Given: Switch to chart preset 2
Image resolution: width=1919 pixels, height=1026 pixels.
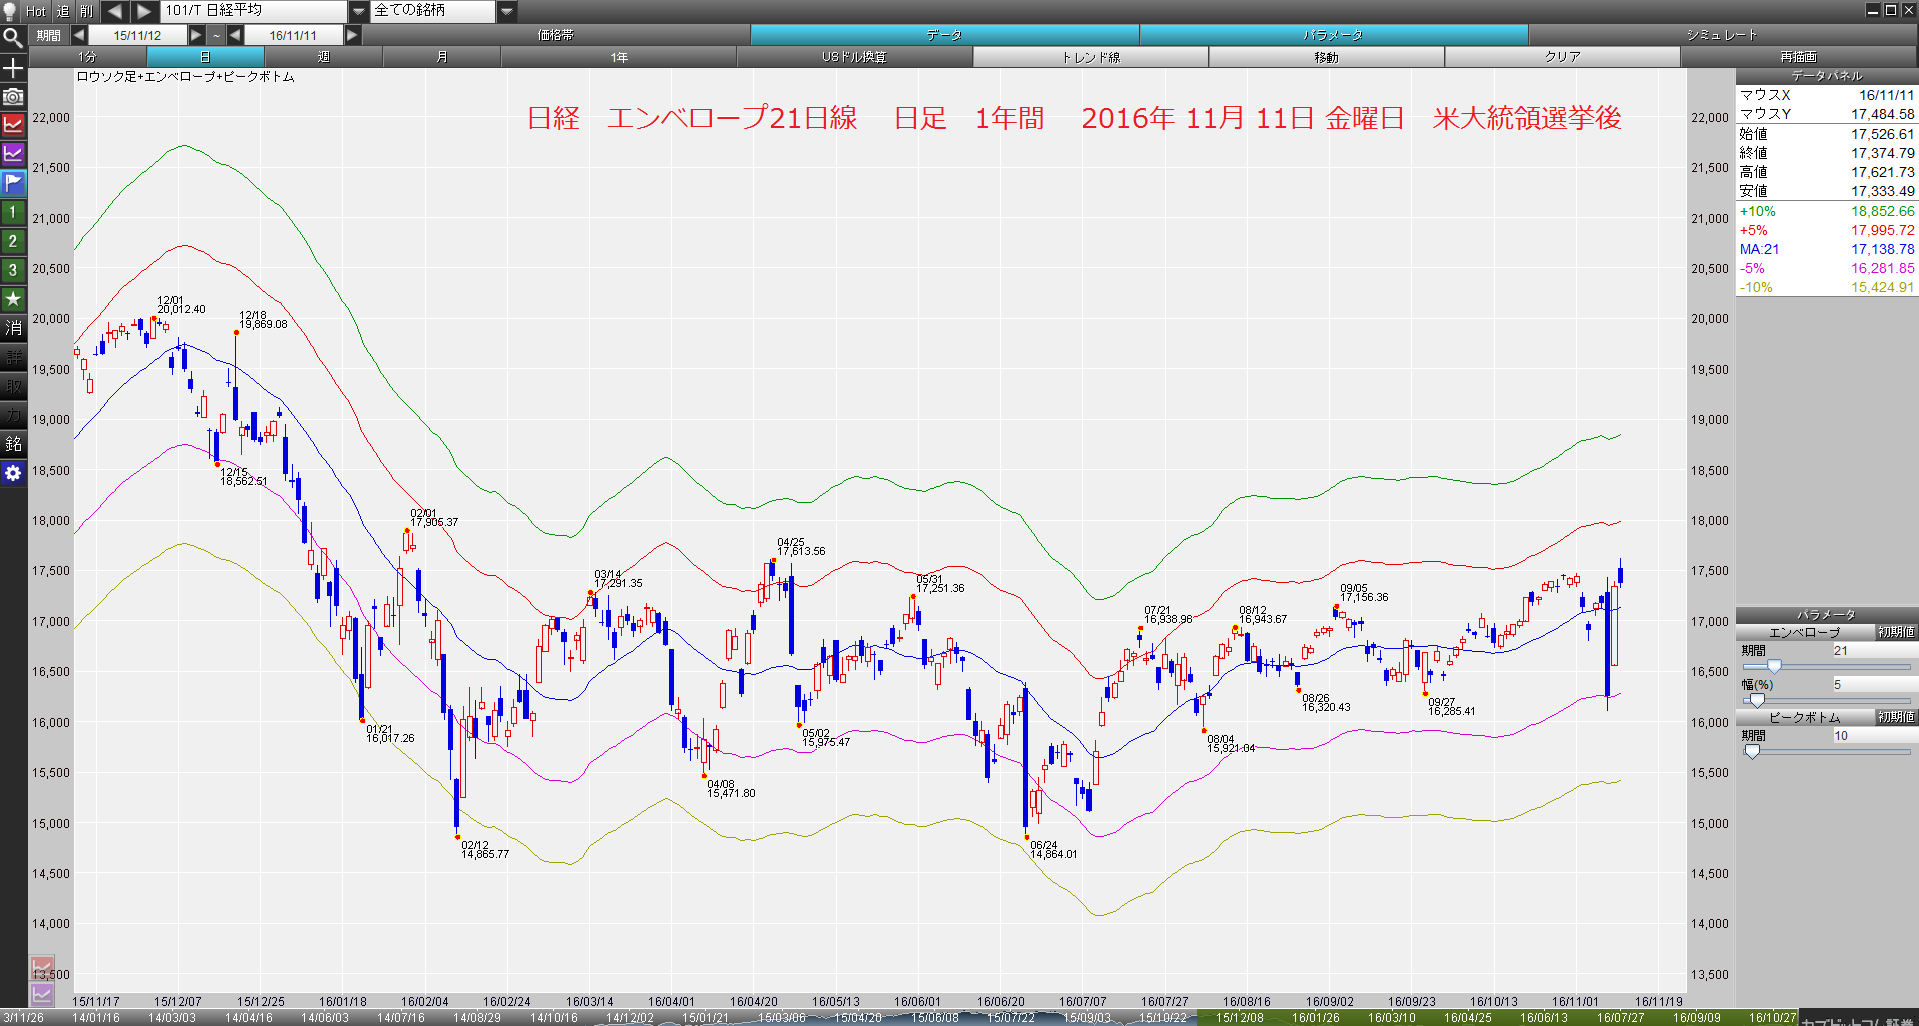Looking at the screenshot, I should [x=13, y=241].
